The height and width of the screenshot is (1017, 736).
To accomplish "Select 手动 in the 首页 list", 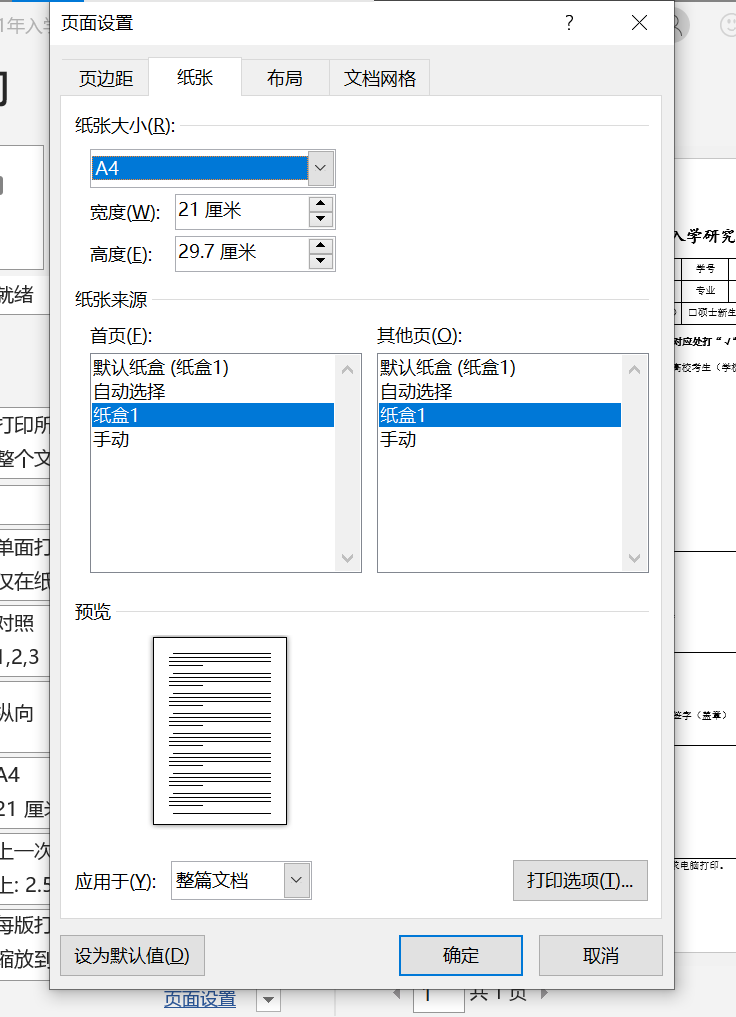I will click(213, 439).
